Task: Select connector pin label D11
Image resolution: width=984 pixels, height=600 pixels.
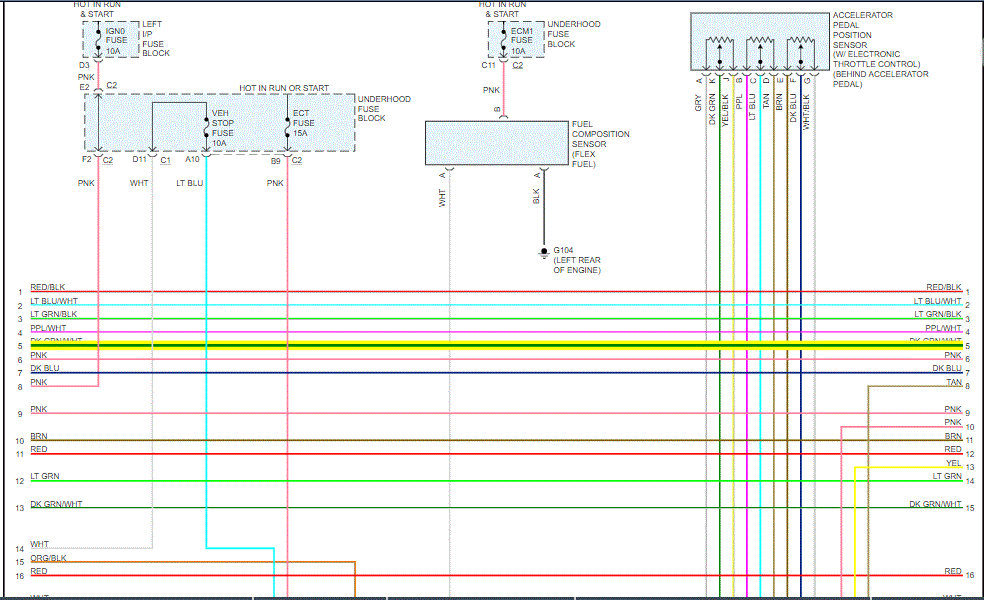Action: click(139, 159)
